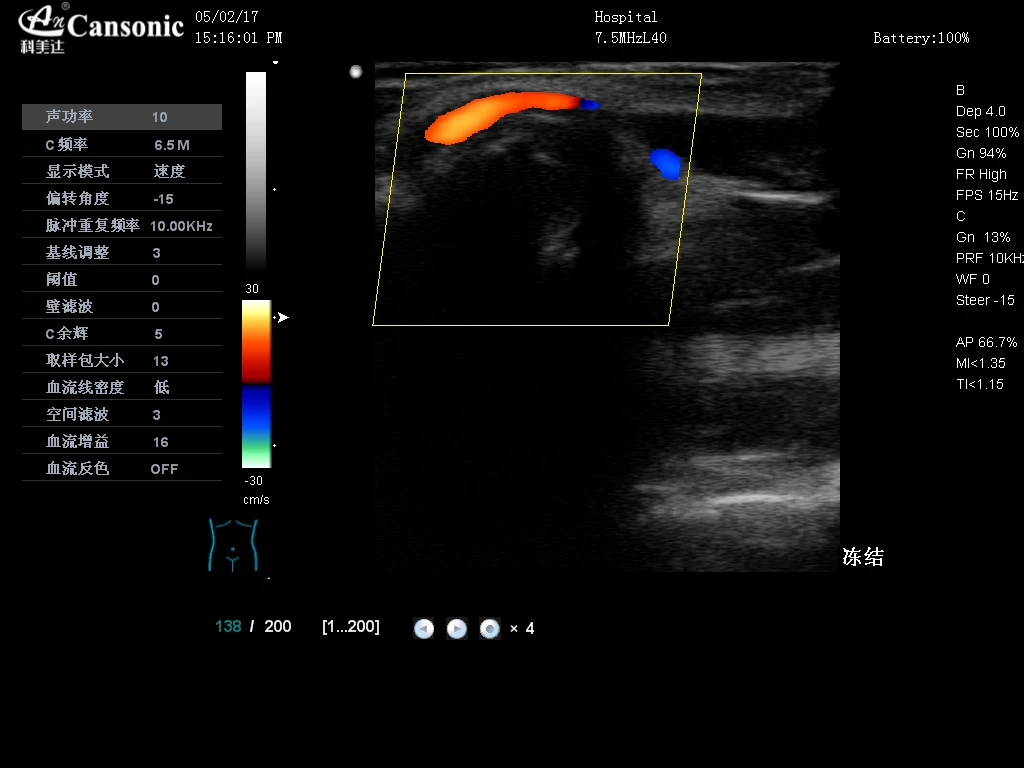Screen dimensions: 1024x768
Task: Click the B mode label in parameters
Action: [x=960, y=90]
